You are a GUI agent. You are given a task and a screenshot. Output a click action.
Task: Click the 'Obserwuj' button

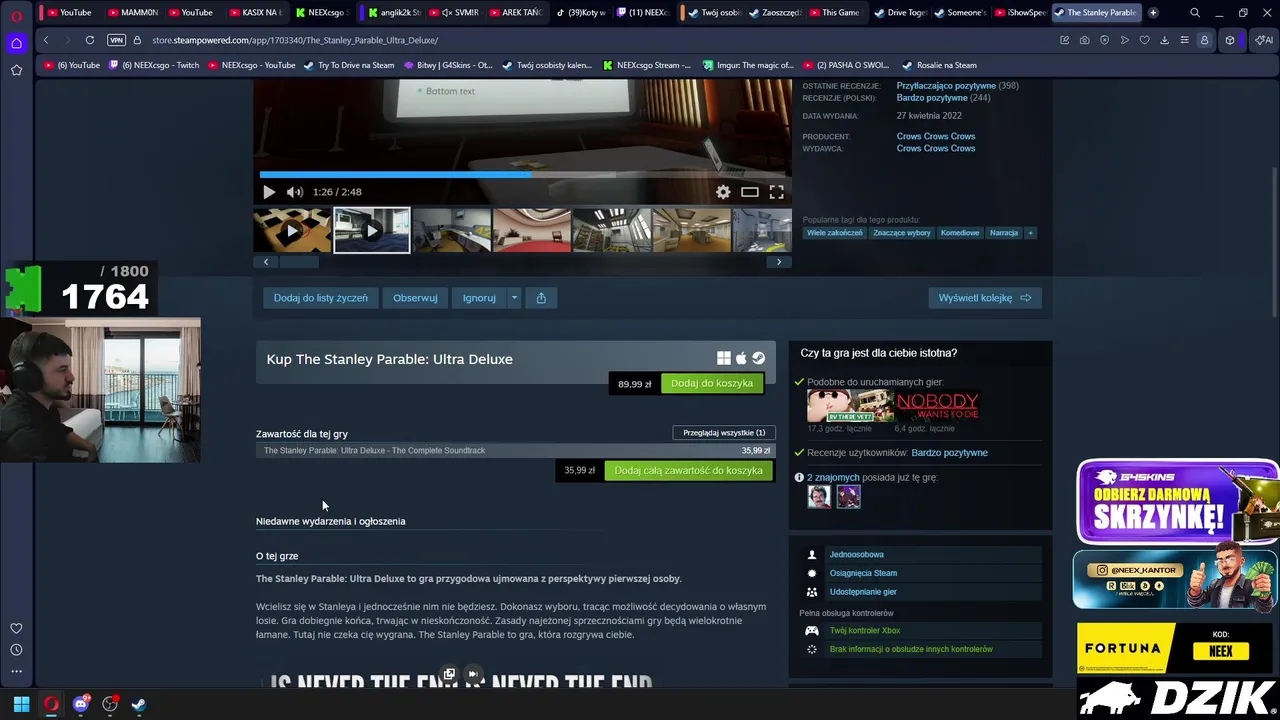[x=415, y=298]
